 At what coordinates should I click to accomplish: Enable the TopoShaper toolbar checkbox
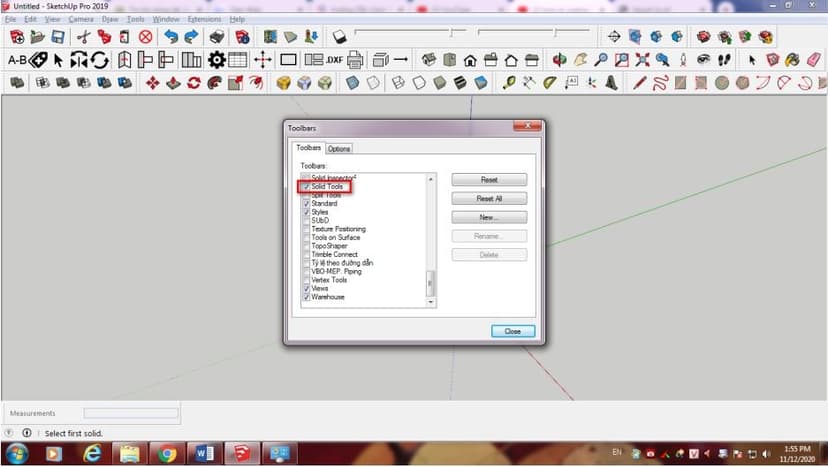tap(306, 246)
